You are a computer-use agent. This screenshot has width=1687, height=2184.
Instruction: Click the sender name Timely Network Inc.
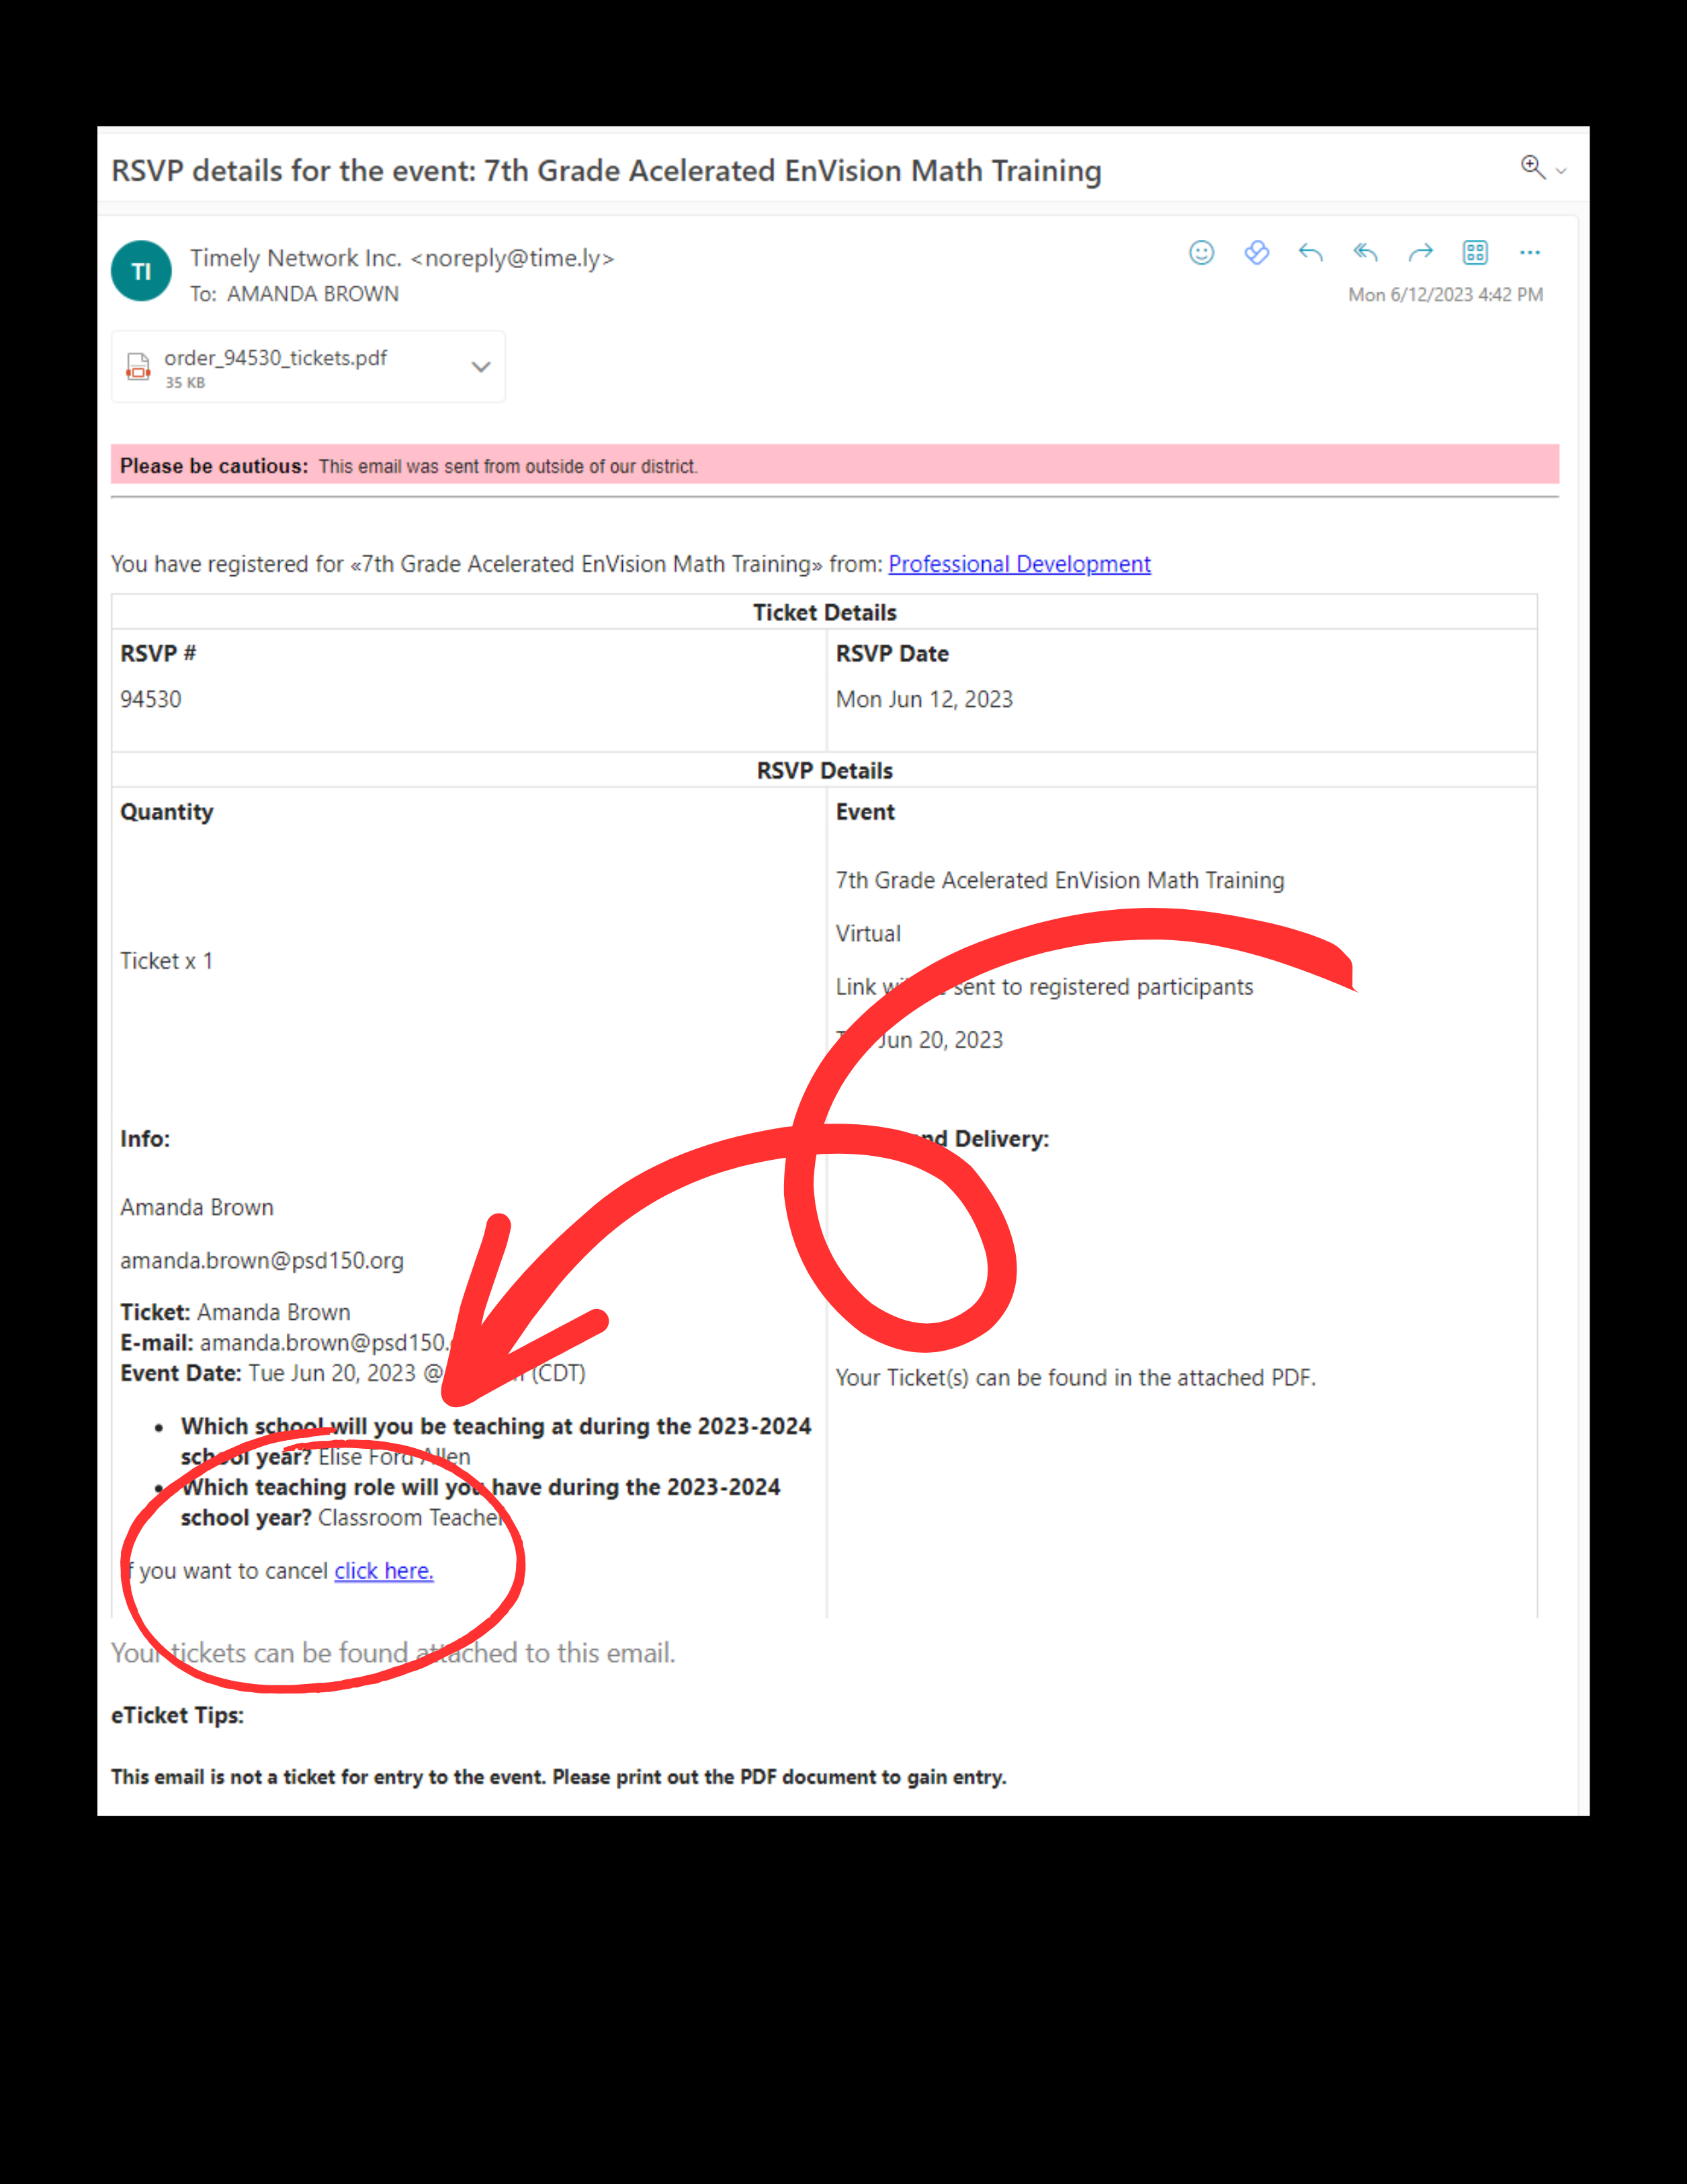coord(296,258)
